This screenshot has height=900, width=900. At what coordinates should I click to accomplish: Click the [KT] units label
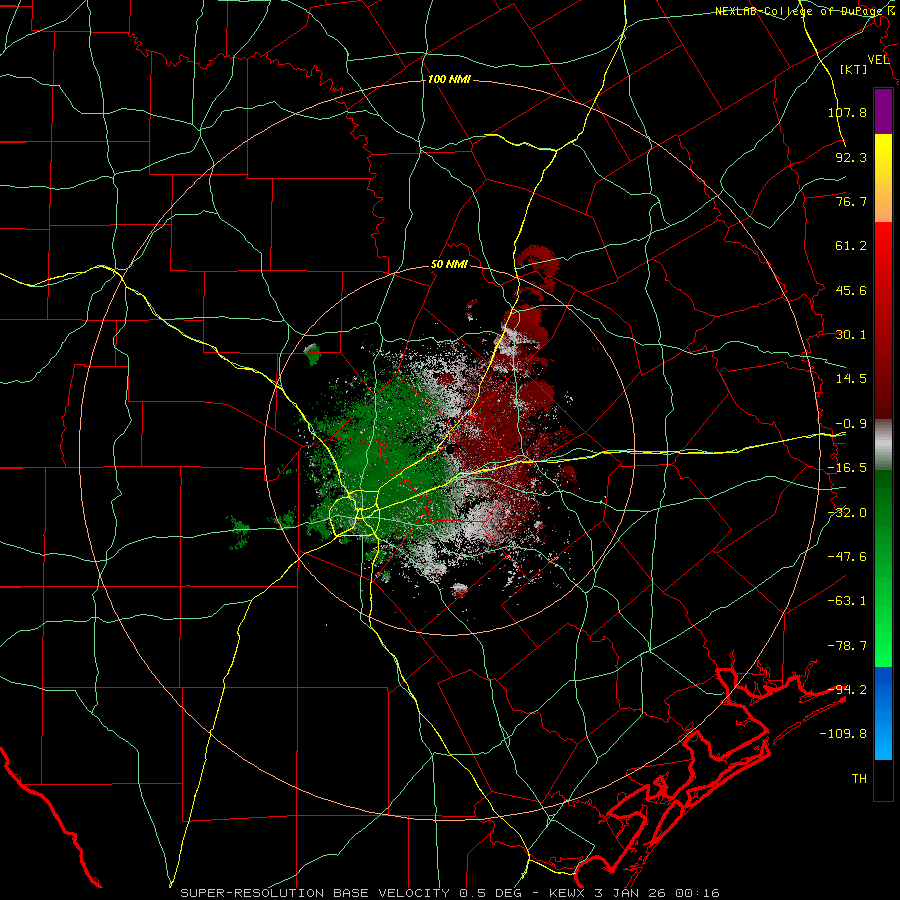point(853,70)
